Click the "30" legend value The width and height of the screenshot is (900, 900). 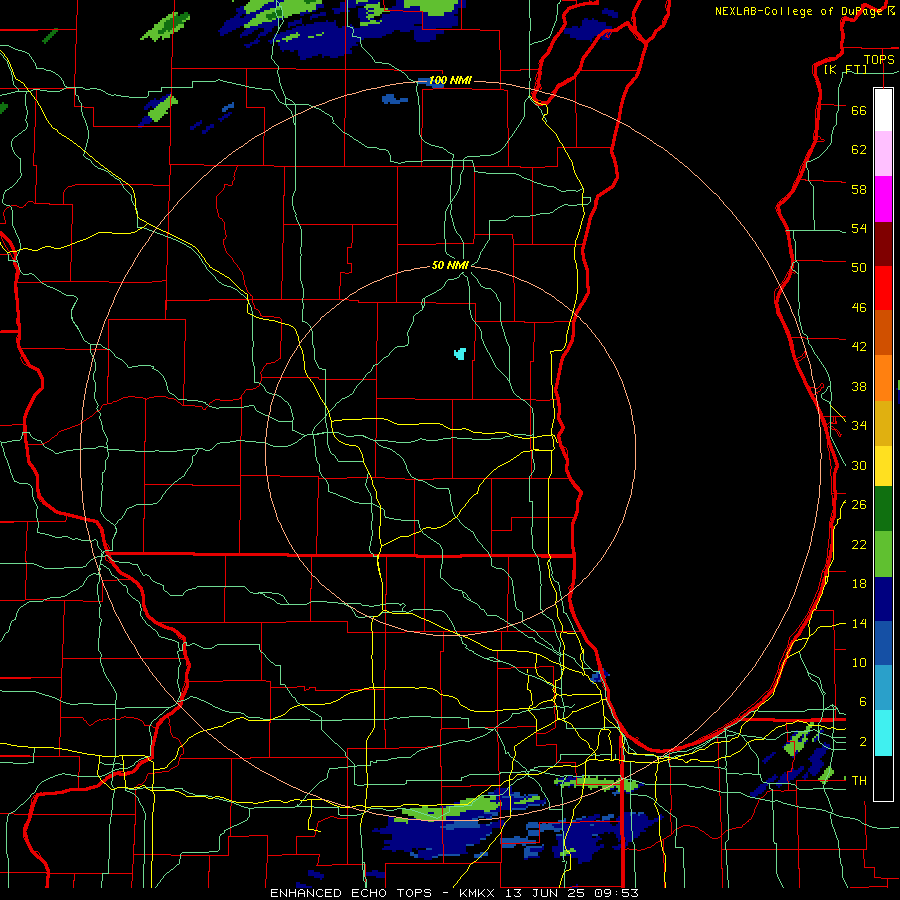(x=859, y=465)
